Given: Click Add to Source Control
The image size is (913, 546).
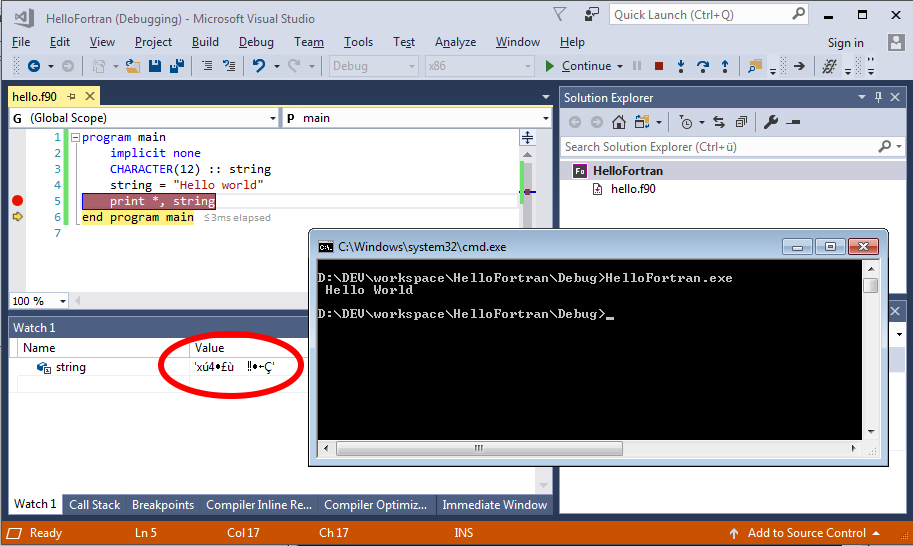Looking at the screenshot, I should pyautogui.click(x=804, y=533).
